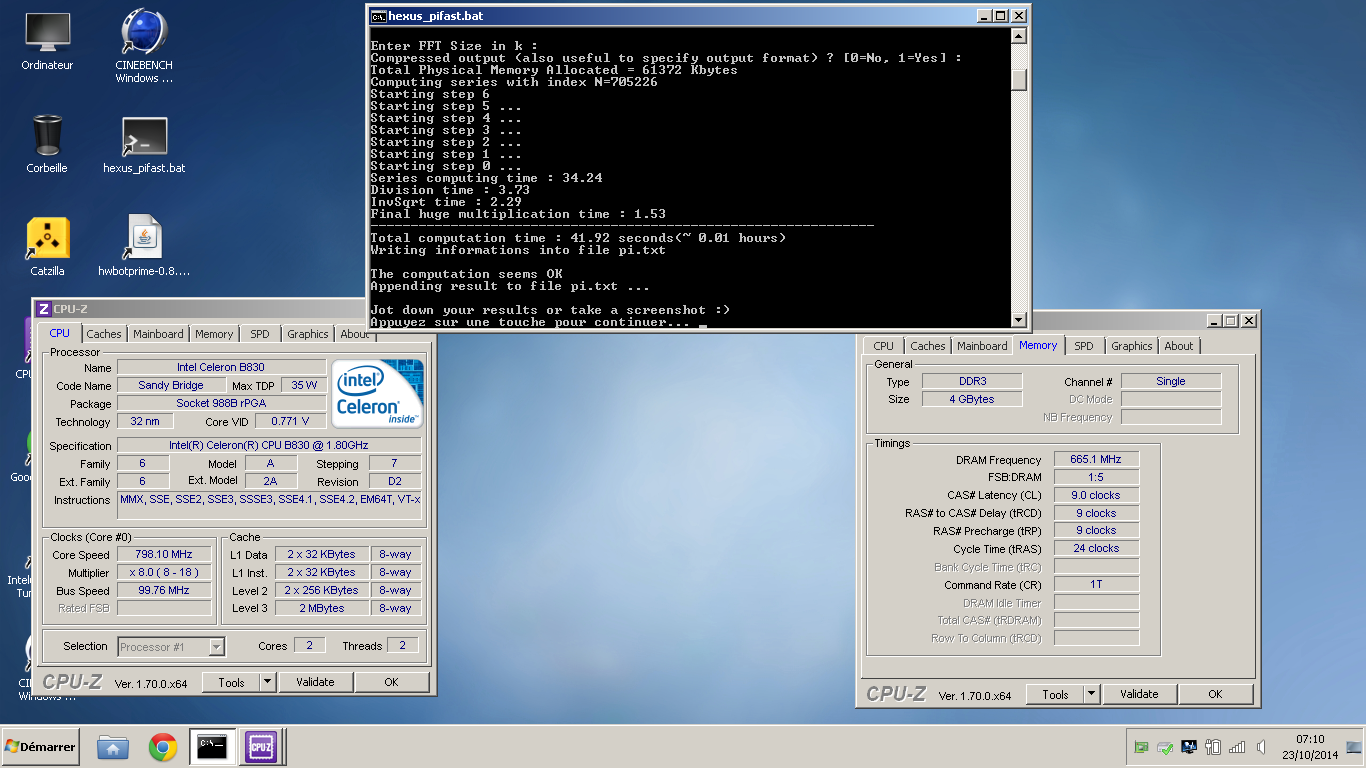
Task: Click the DRAM Frequency value '665.1 MHz'
Action: [x=1096, y=459]
